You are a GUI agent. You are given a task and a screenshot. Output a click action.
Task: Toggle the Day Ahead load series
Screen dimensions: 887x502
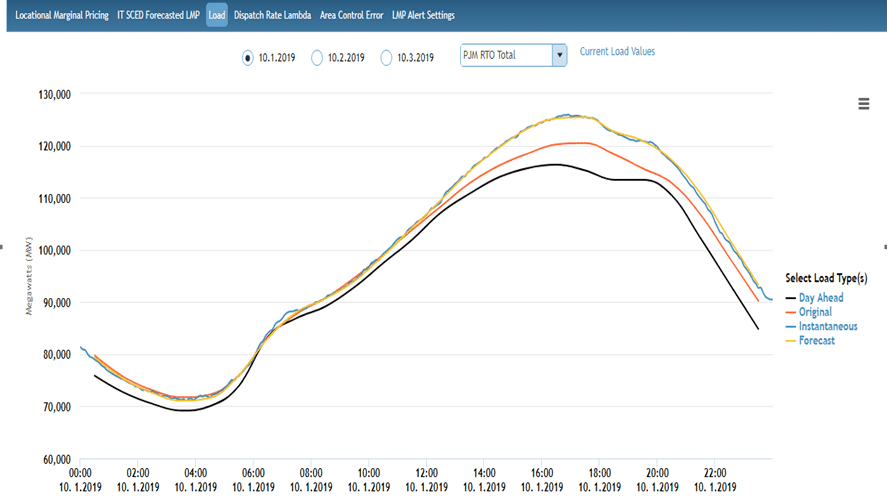pos(820,298)
